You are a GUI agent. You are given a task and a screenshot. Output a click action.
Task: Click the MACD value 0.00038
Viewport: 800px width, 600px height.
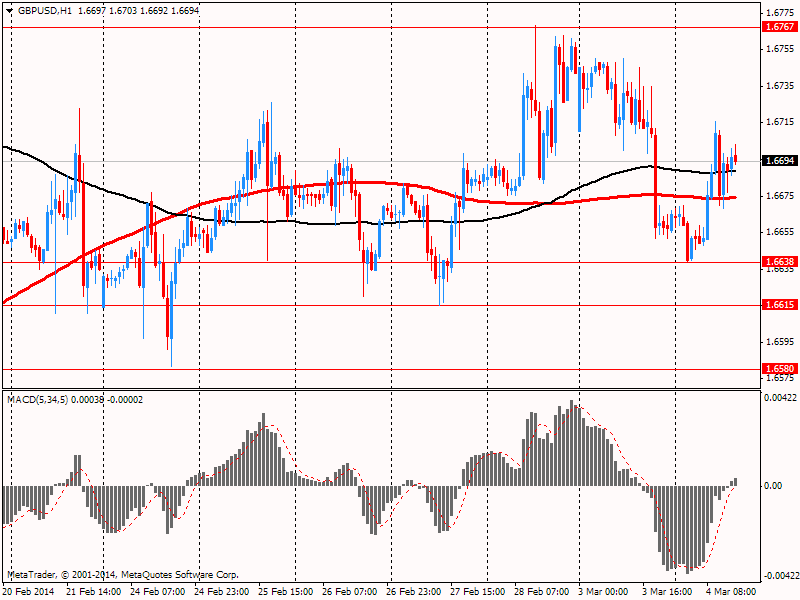click(x=88, y=400)
